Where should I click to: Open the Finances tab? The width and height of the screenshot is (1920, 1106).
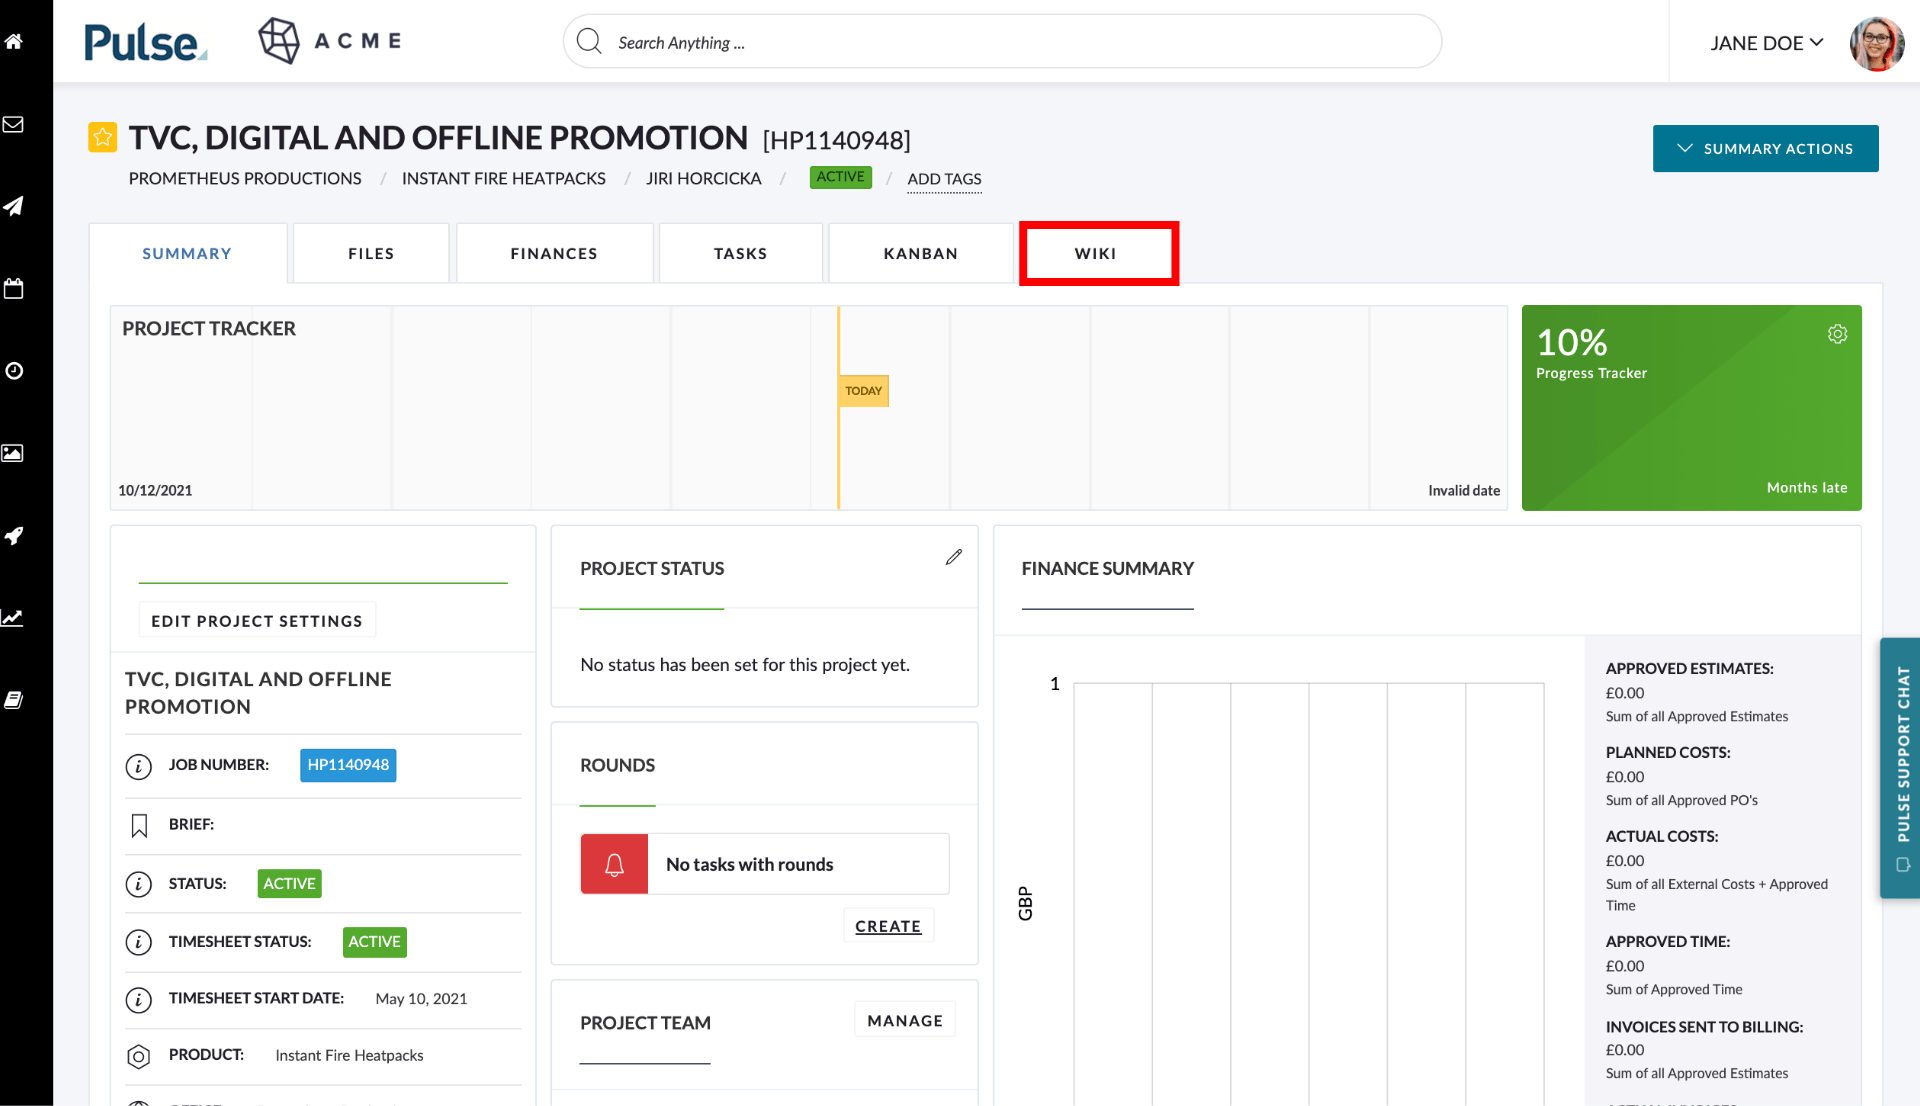coord(554,254)
